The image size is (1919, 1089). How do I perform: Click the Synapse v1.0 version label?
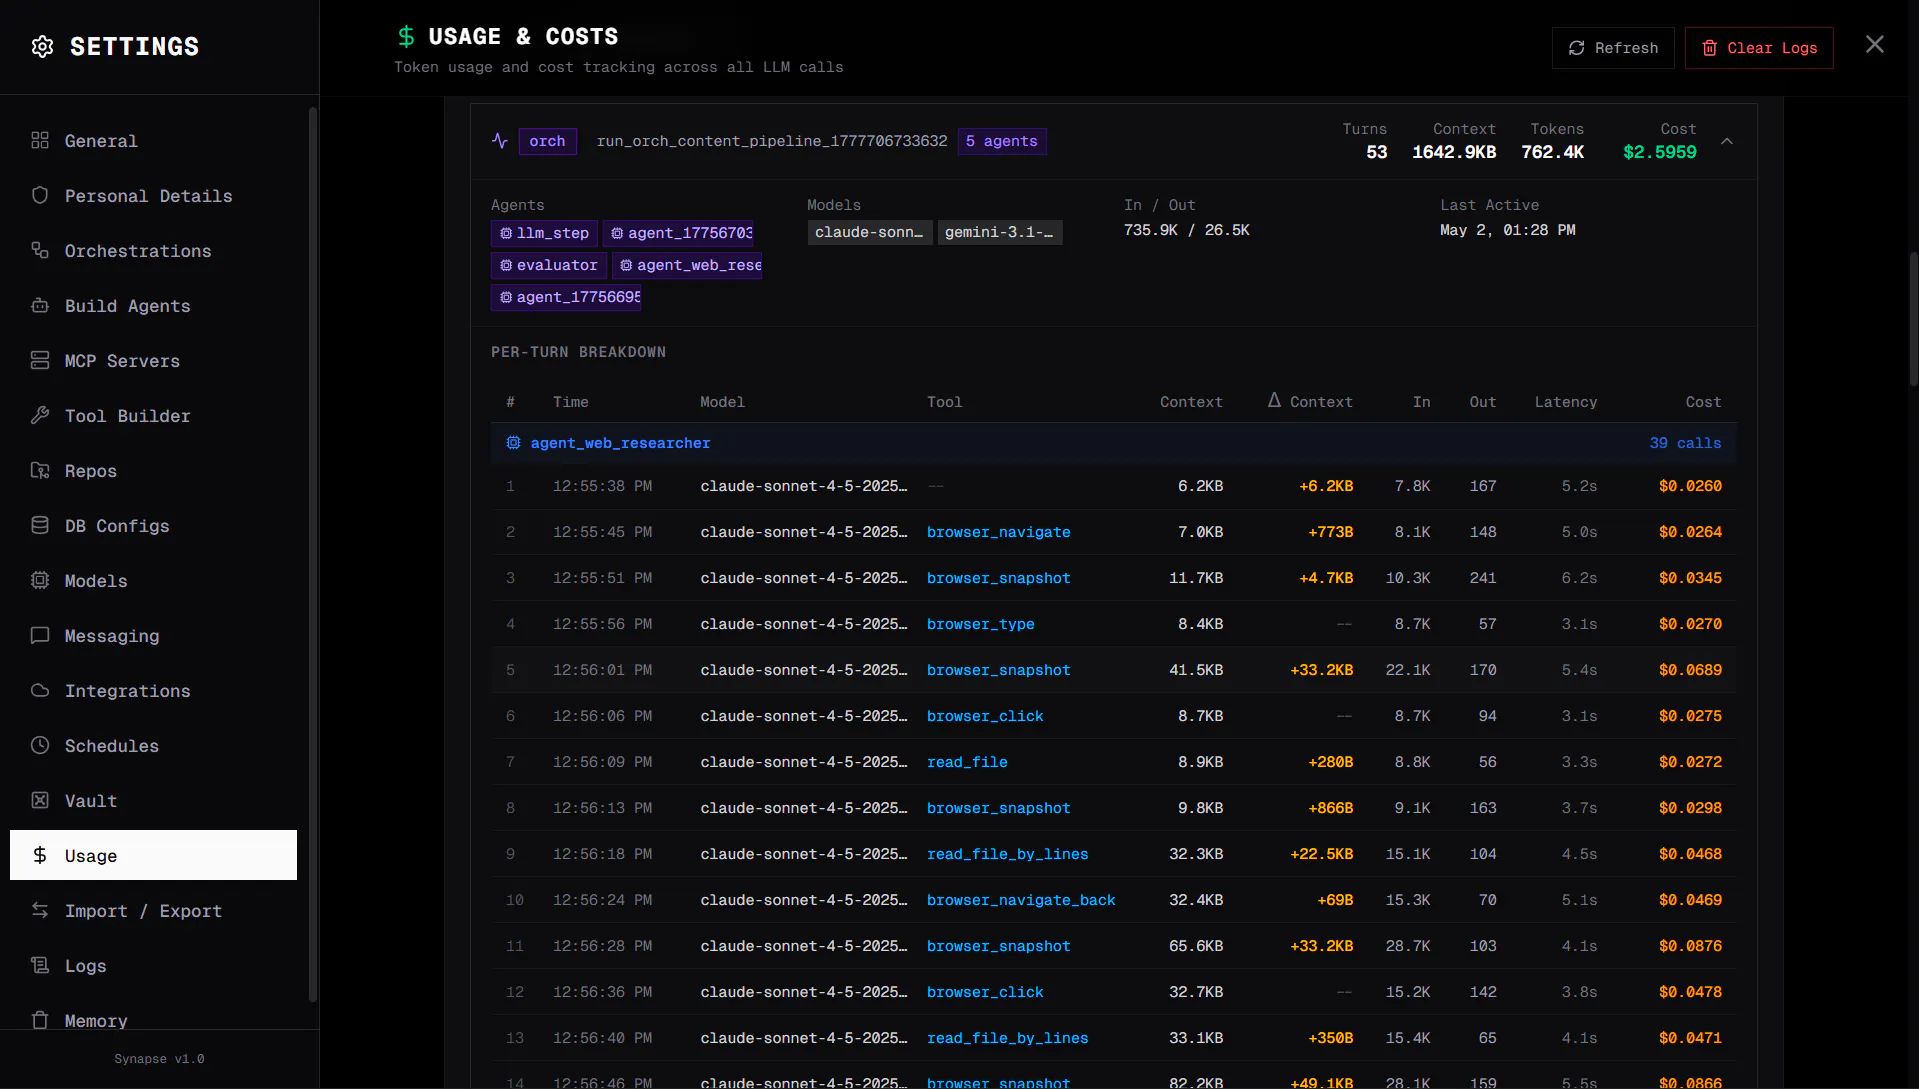coord(159,1059)
